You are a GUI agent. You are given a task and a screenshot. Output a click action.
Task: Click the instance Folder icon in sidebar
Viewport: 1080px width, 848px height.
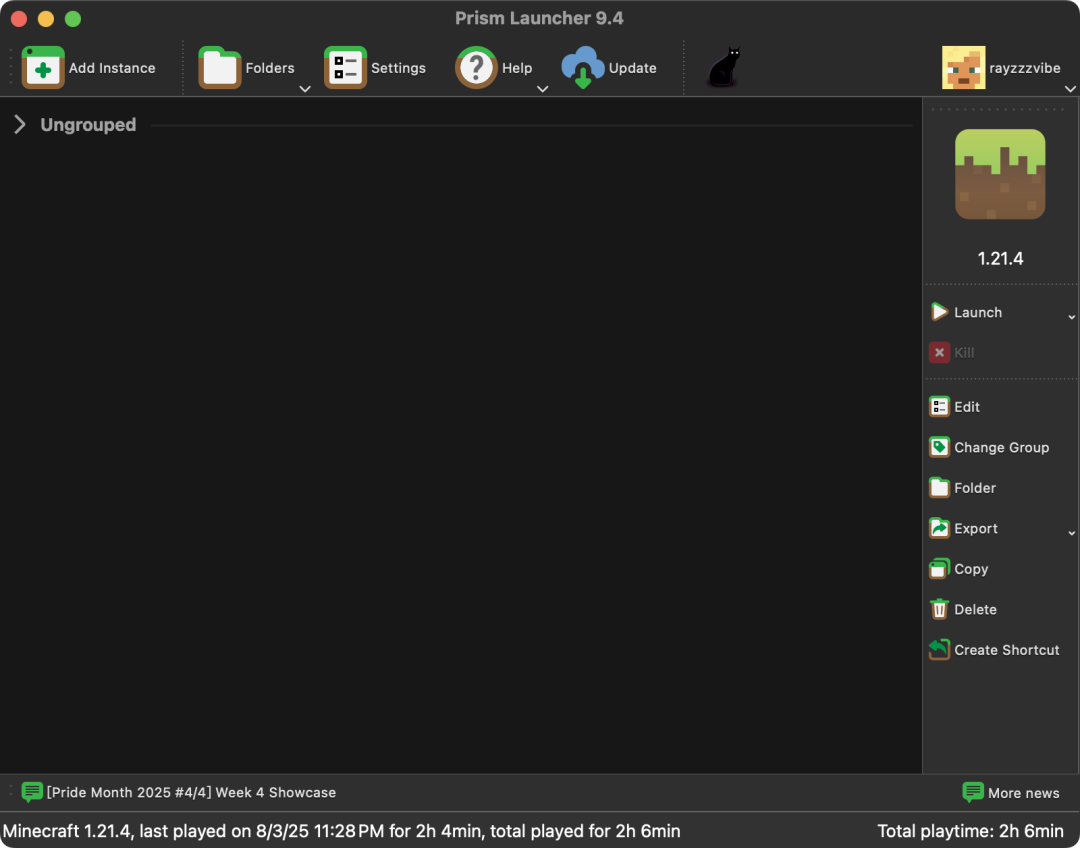(939, 488)
